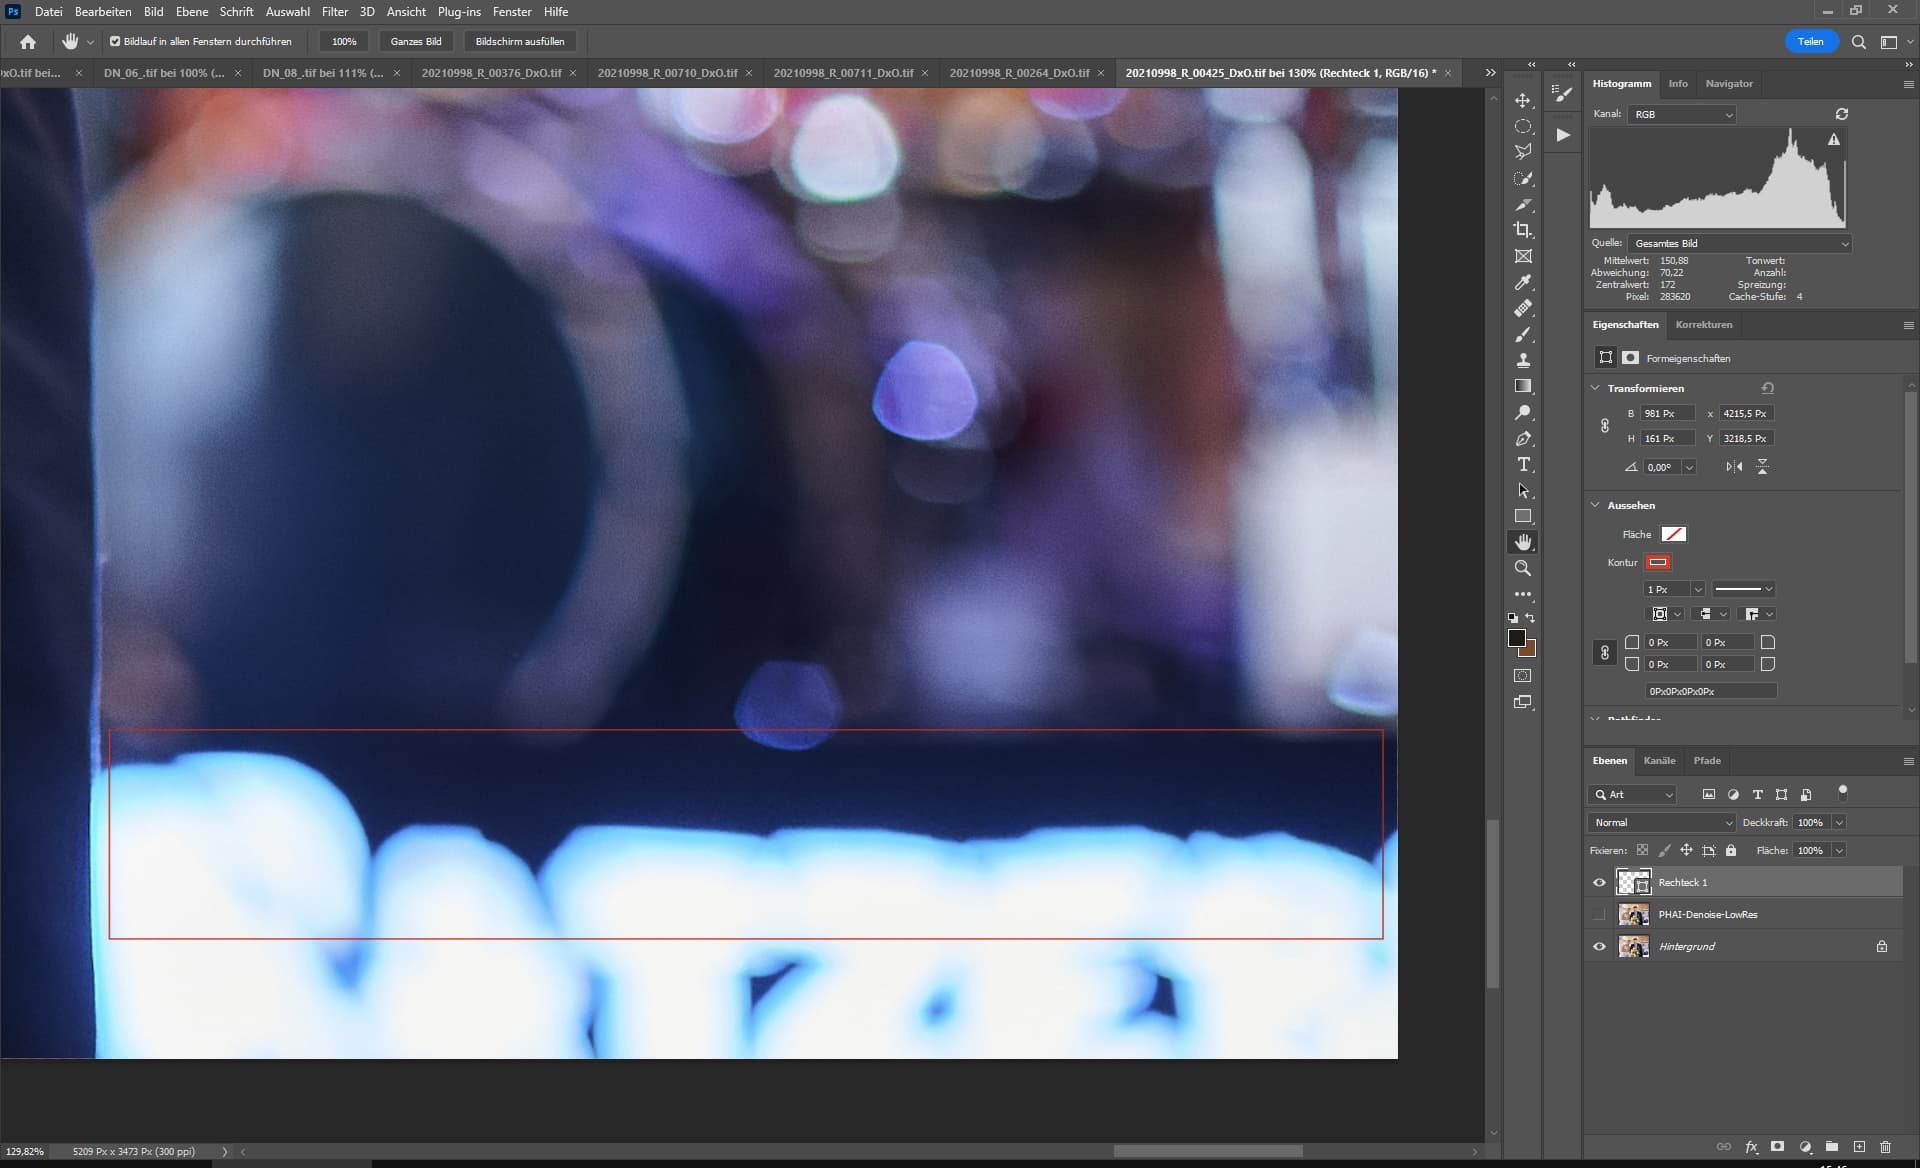Select the Gradient tool
Viewport: 1920px width, 1168px height.
pyautogui.click(x=1522, y=386)
